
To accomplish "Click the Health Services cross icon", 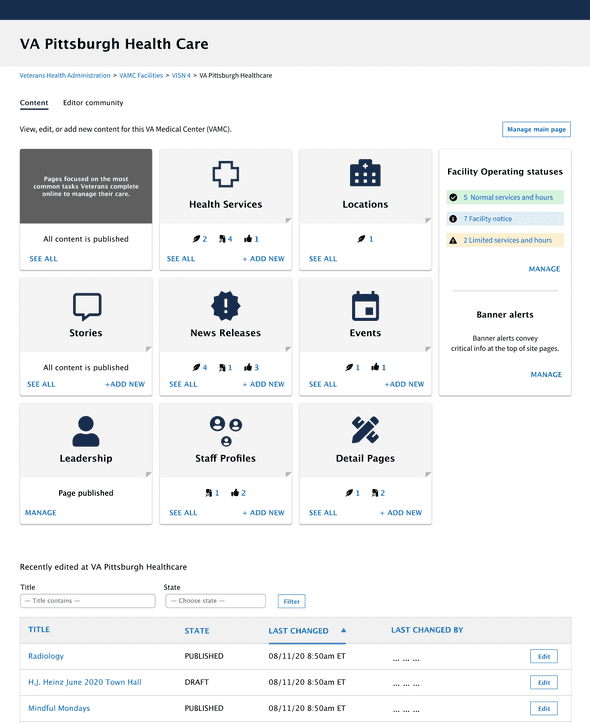I will pyautogui.click(x=225, y=174).
